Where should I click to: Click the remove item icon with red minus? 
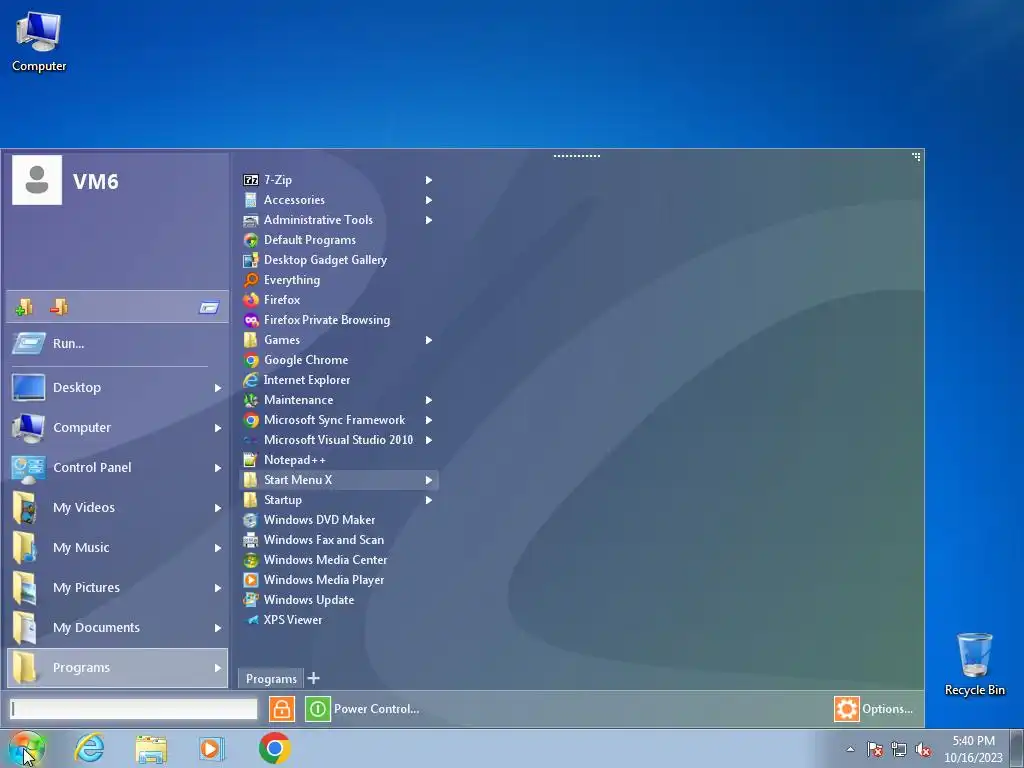point(59,306)
